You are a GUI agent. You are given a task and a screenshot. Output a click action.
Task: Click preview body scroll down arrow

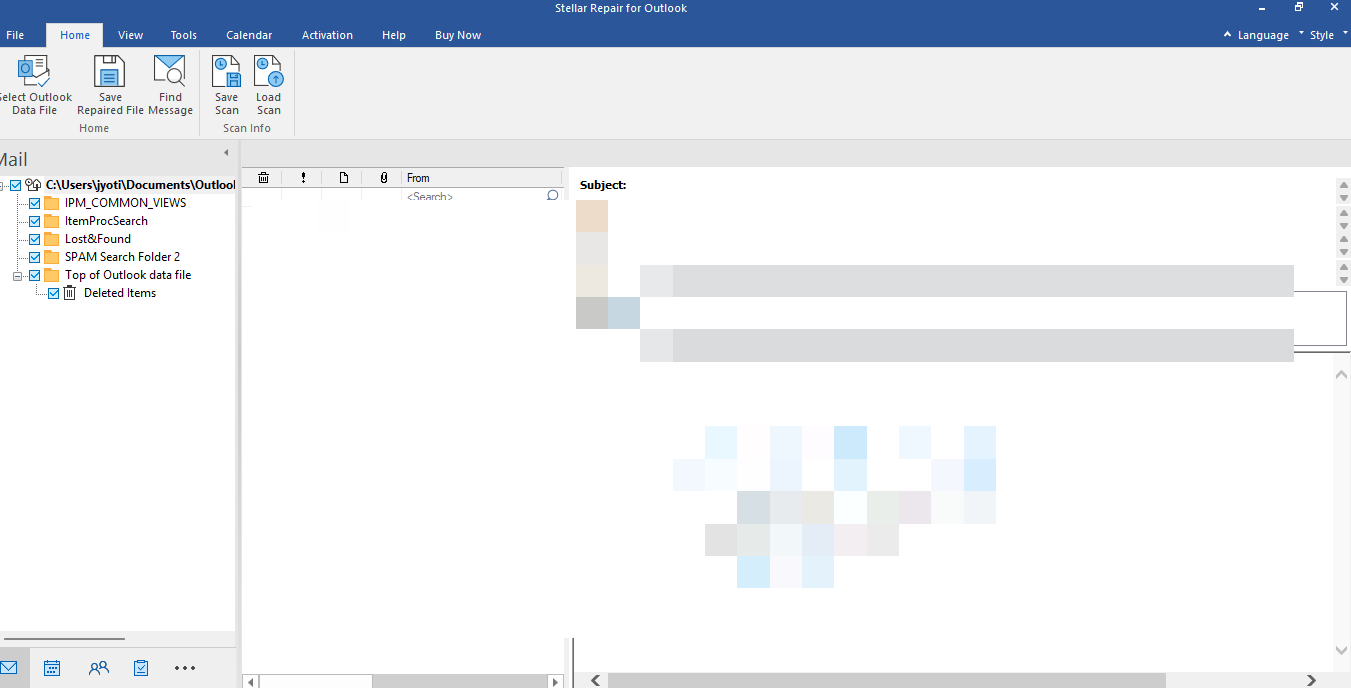click(1342, 650)
